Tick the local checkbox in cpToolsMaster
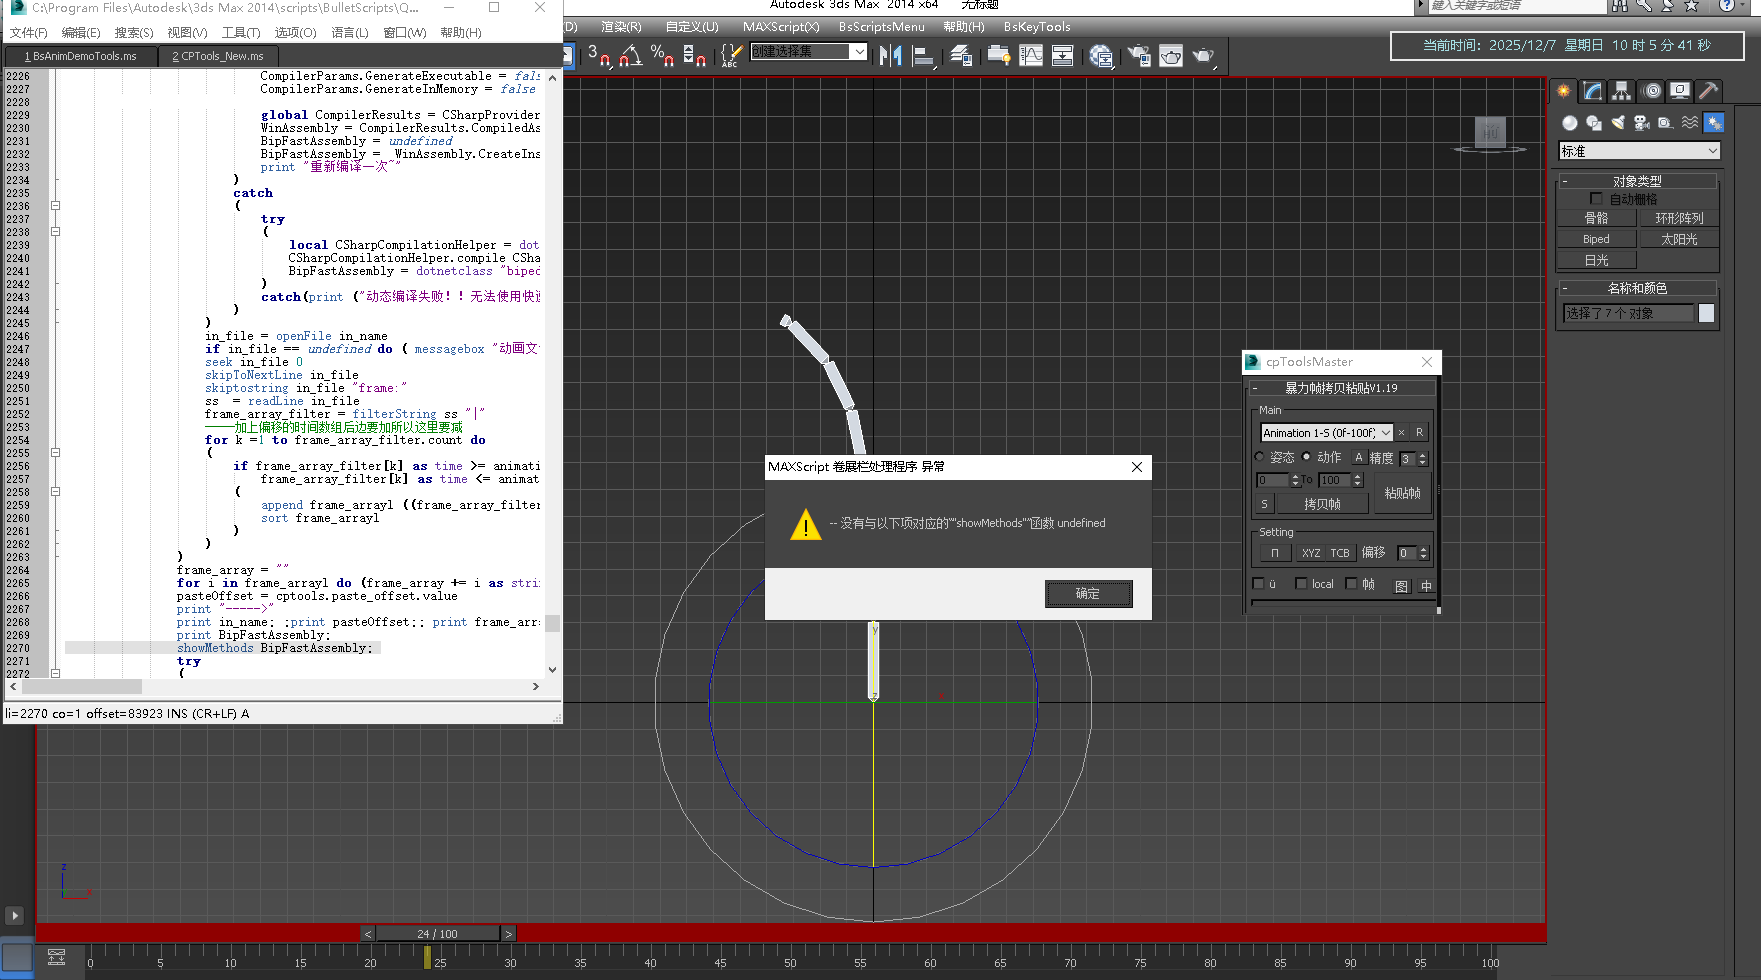Image resolution: width=1761 pixels, height=980 pixels. 1301,584
